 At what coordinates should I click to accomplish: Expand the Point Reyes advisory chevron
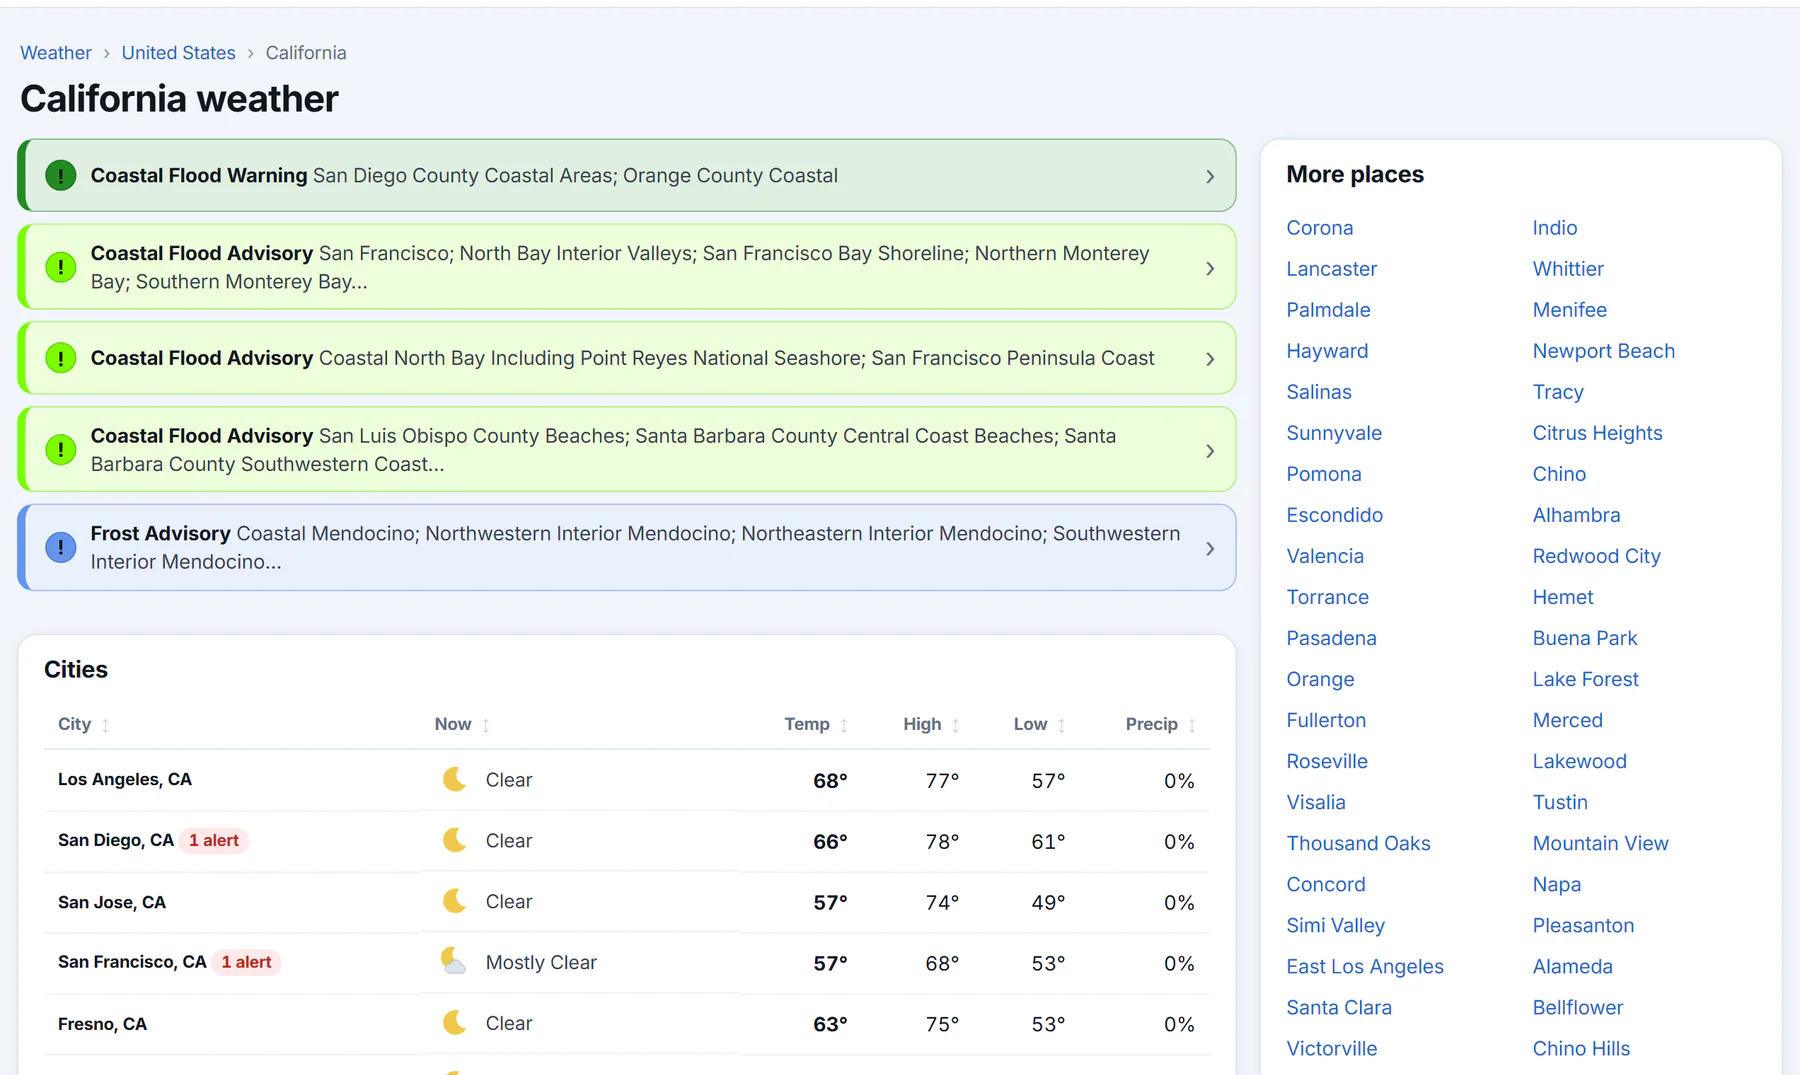1210,359
